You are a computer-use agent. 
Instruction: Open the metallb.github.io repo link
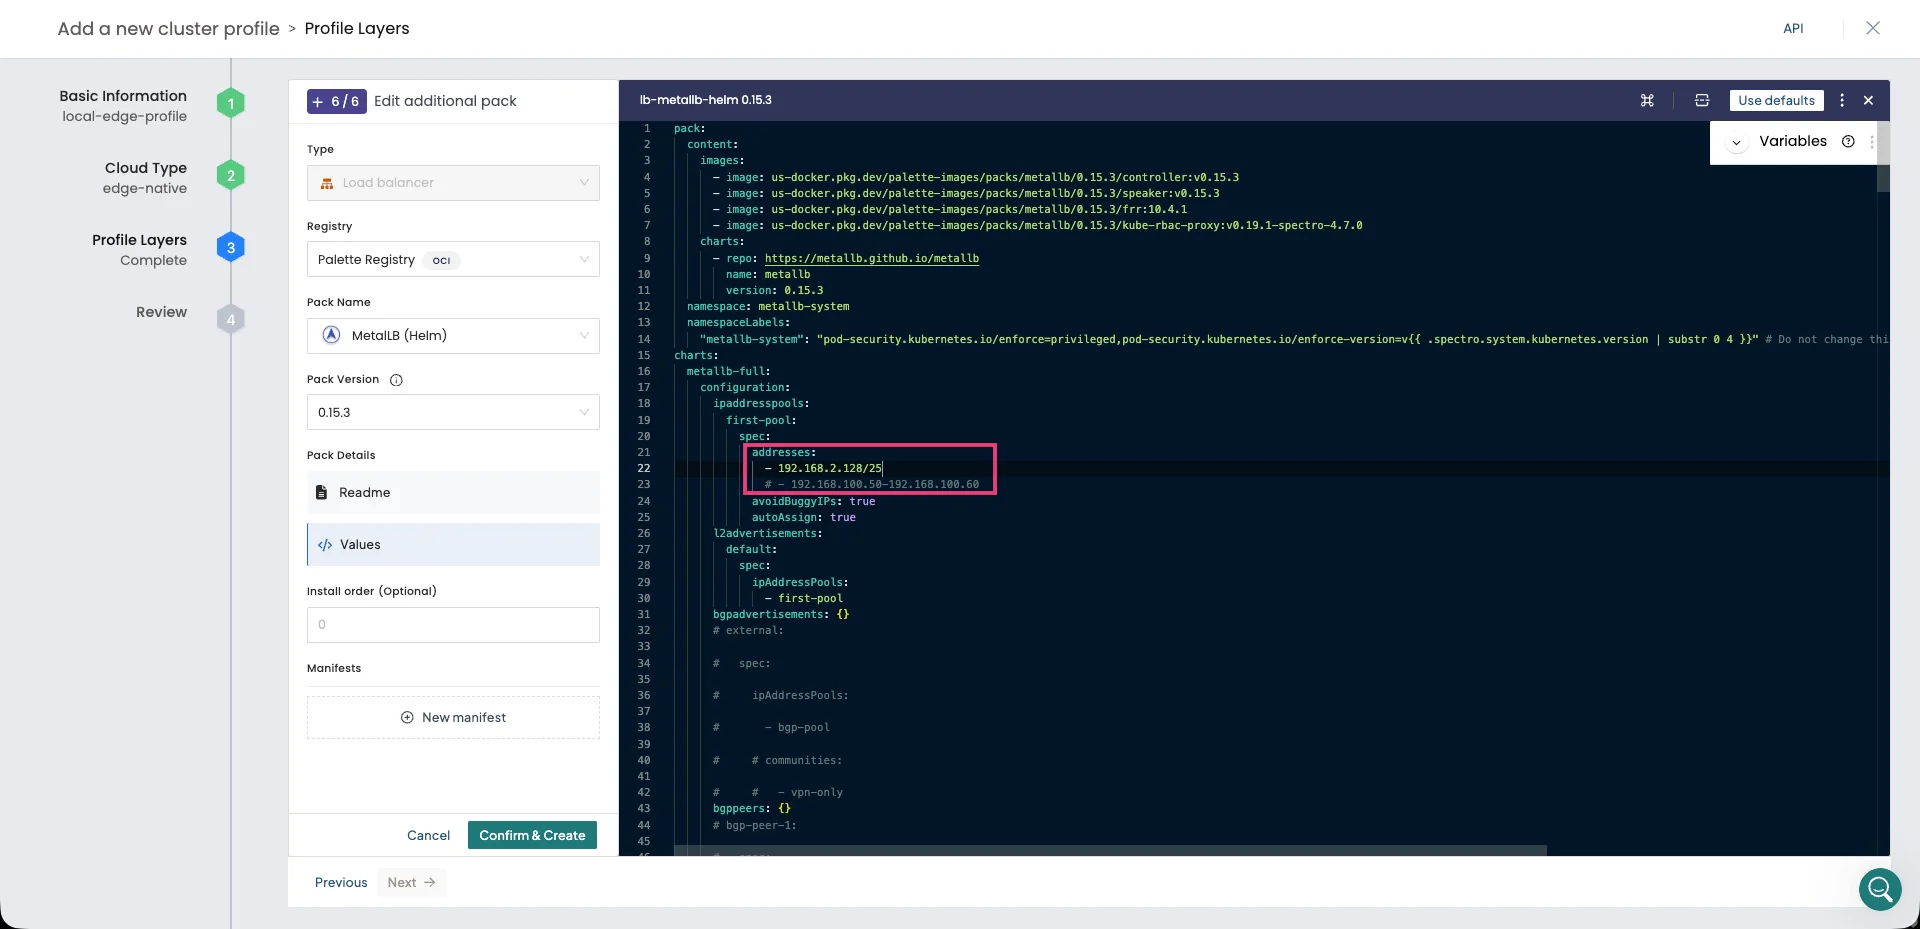tap(871, 258)
